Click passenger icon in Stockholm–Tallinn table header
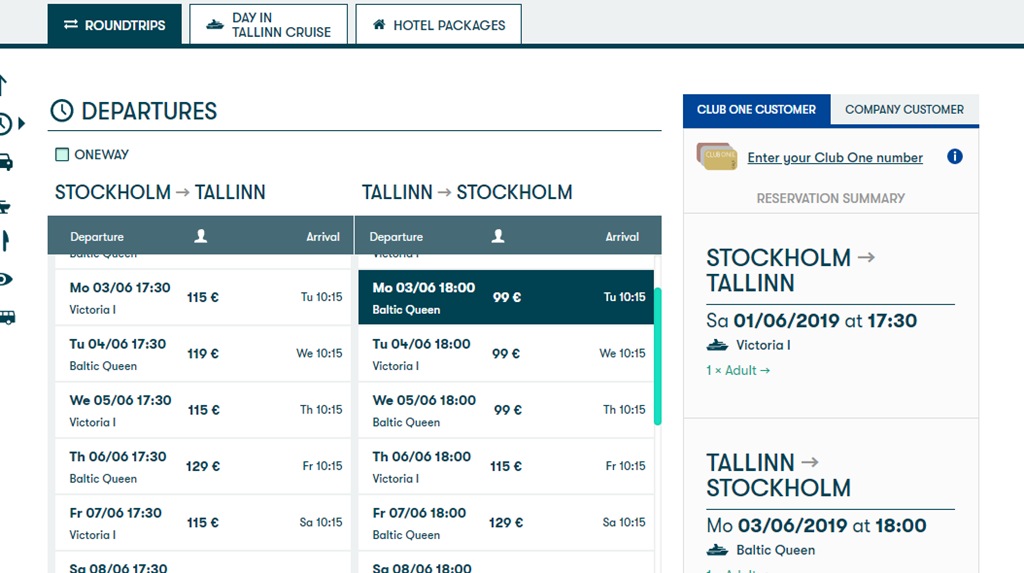 click(x=200, y=236)
